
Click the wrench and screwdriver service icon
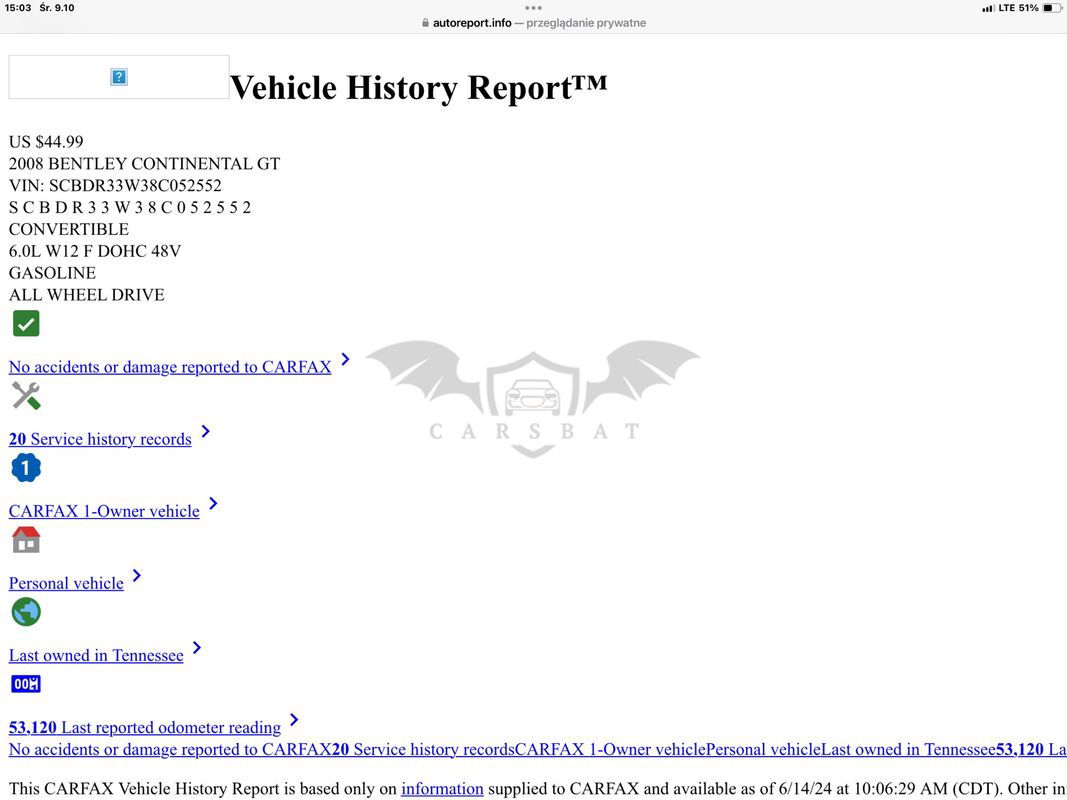pos(26,396)
